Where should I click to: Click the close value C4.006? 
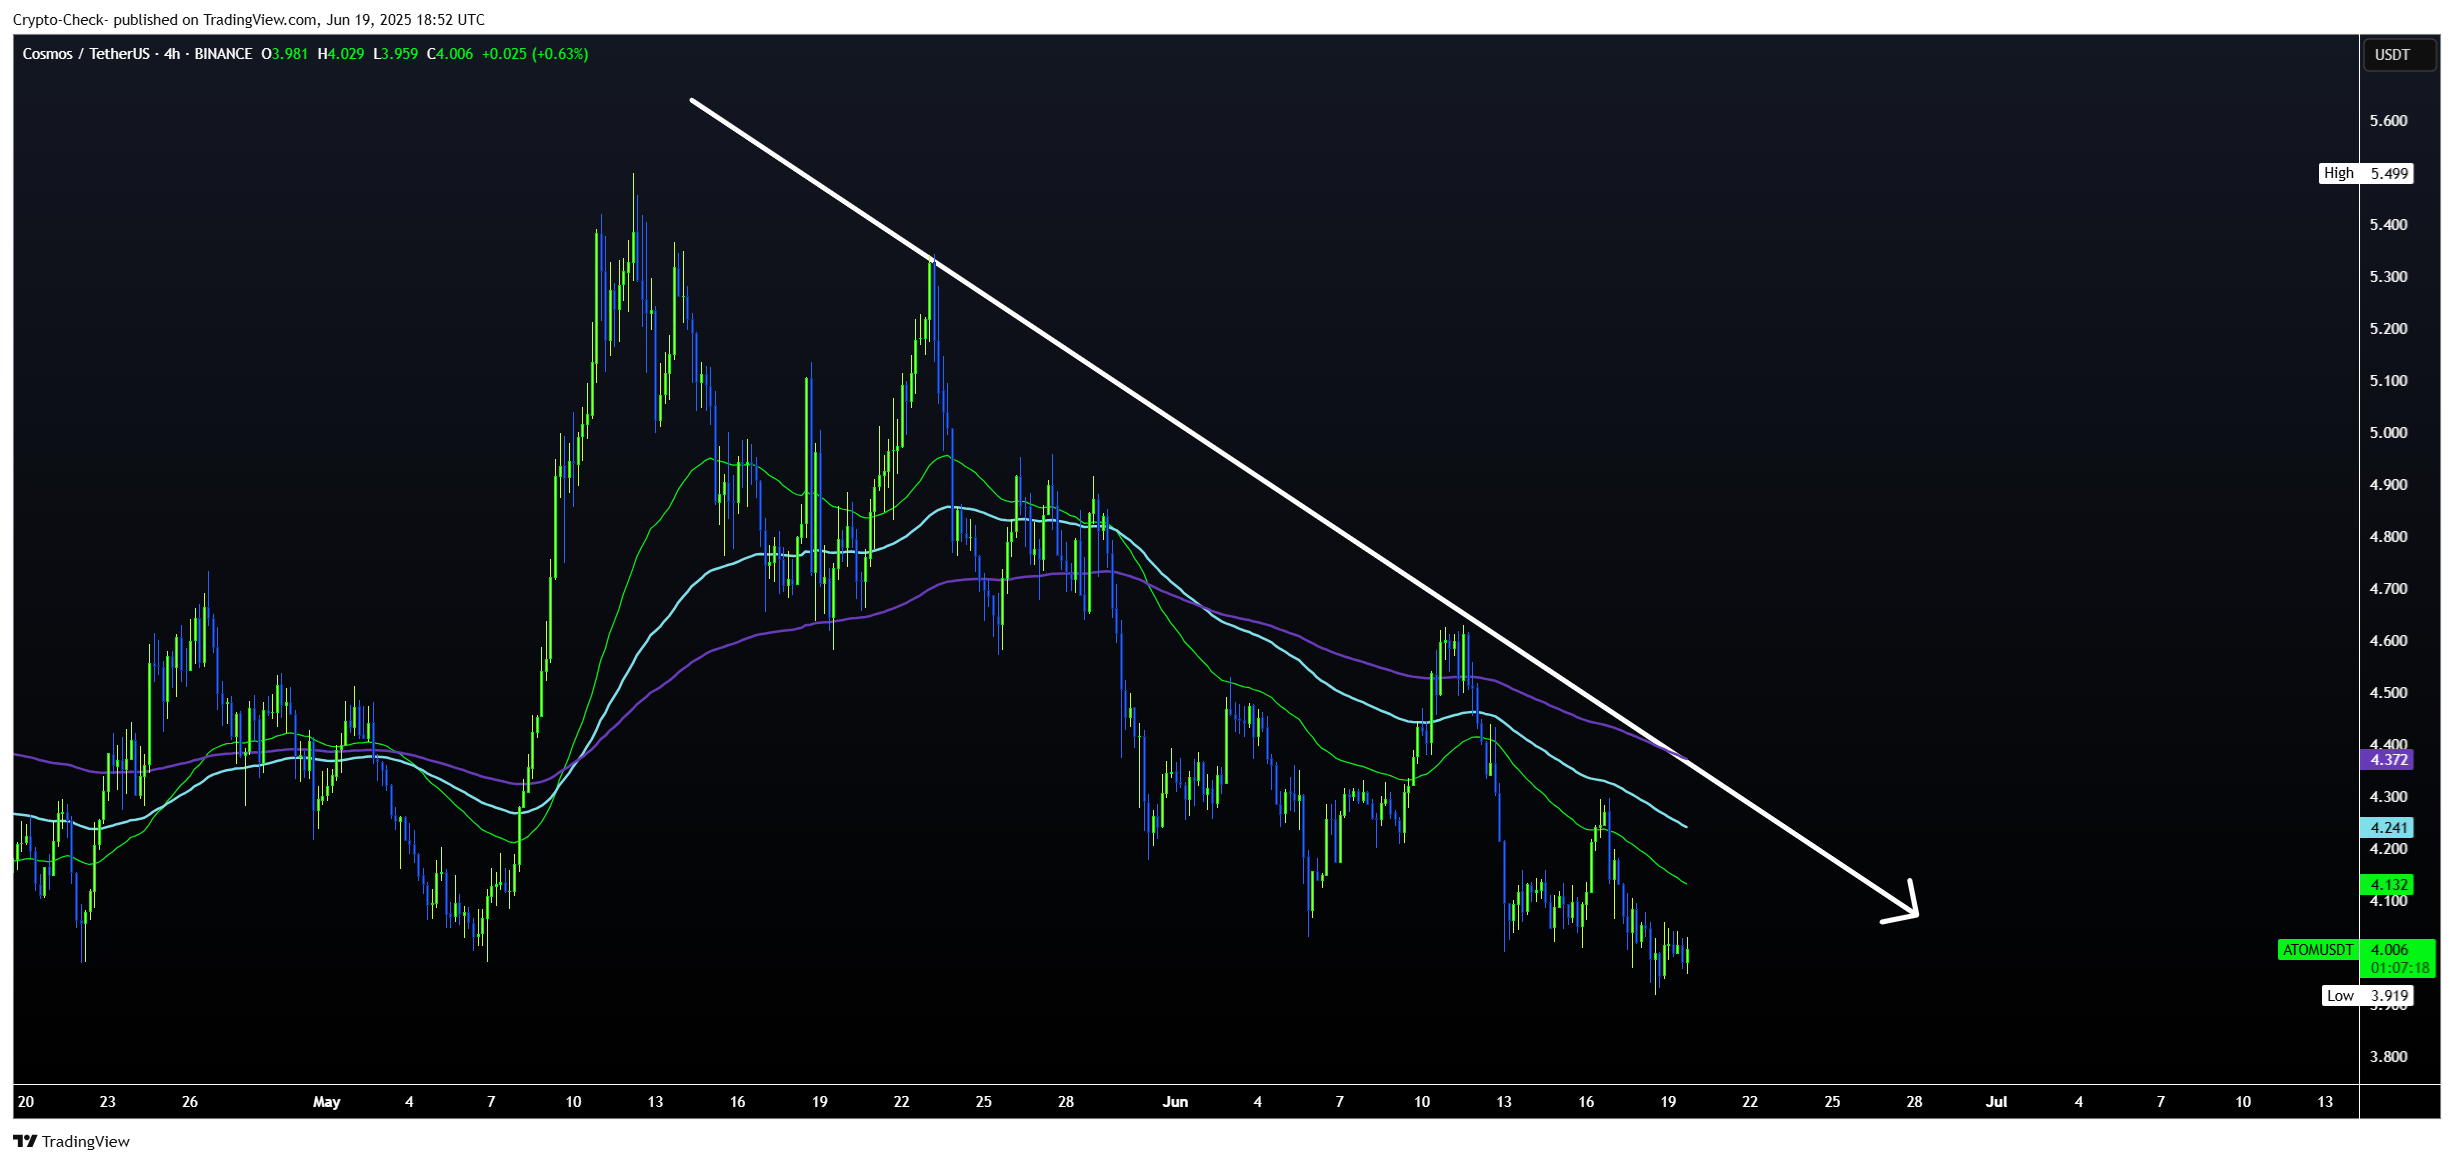[450, 54]
